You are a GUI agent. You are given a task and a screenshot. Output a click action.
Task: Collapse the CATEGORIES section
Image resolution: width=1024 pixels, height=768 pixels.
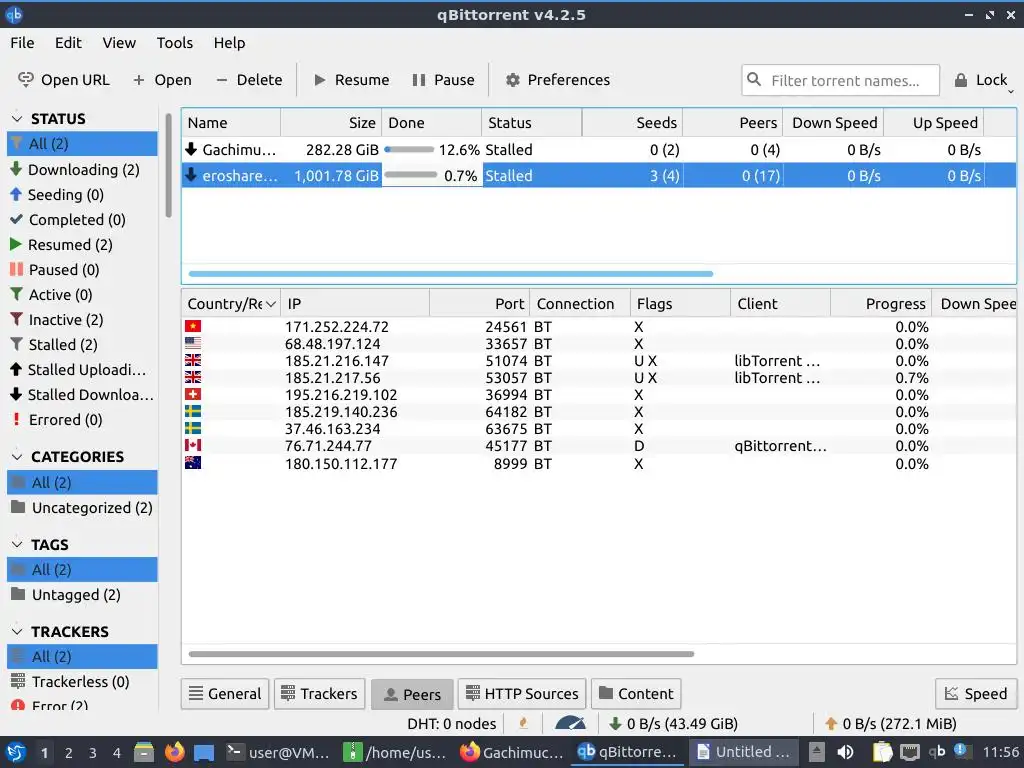pyautogui.click(x=18, y=456)
